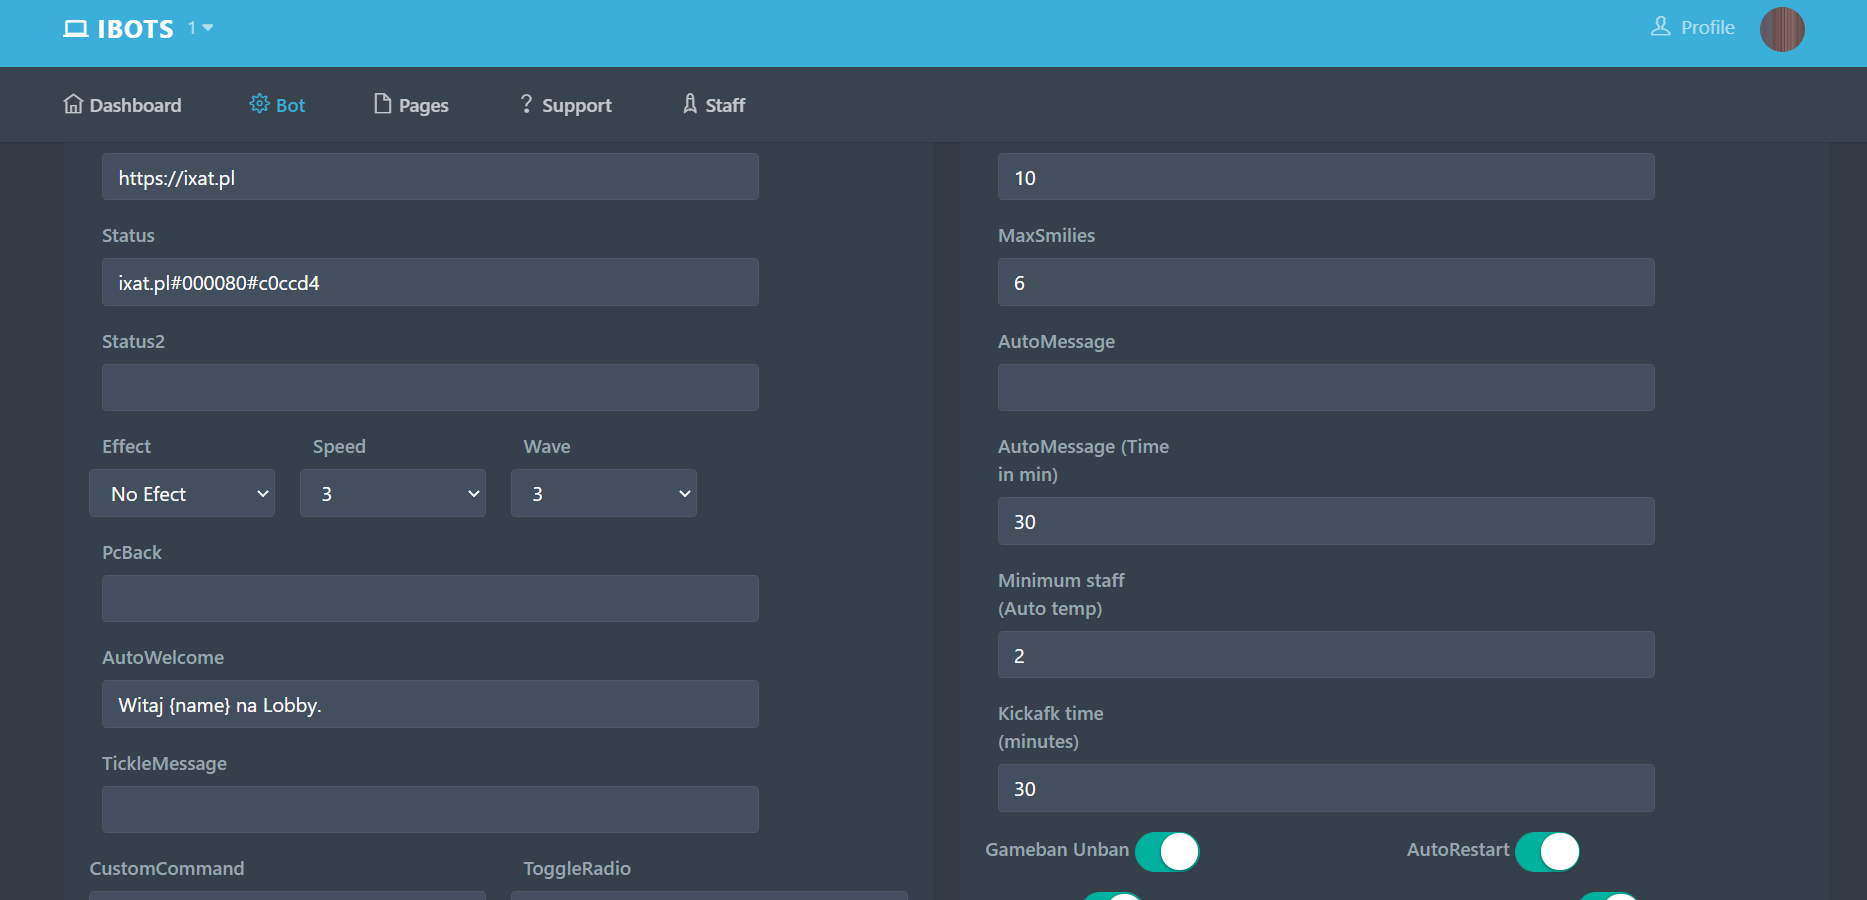Click the Support question mark icon

[x=526, y=104]
